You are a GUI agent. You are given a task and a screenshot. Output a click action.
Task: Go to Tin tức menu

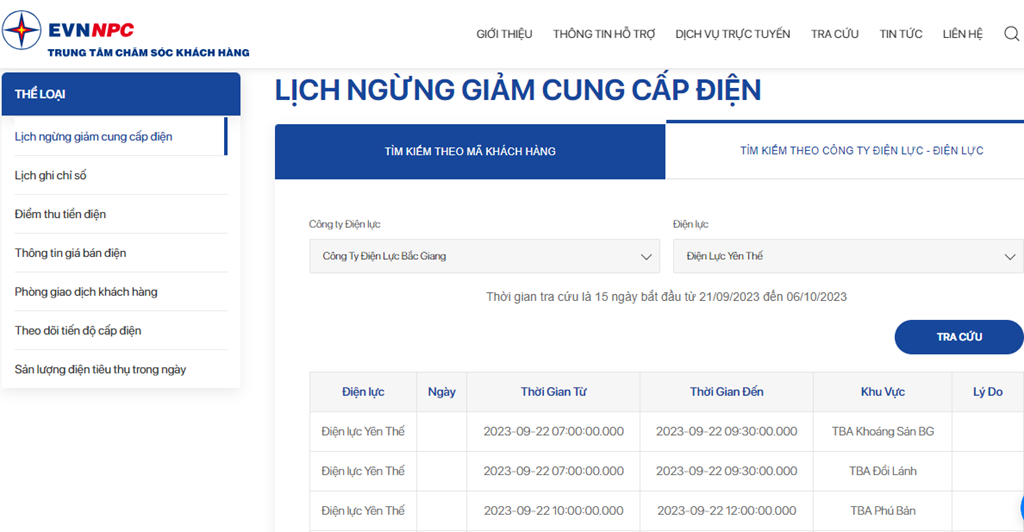pos(900,34)
